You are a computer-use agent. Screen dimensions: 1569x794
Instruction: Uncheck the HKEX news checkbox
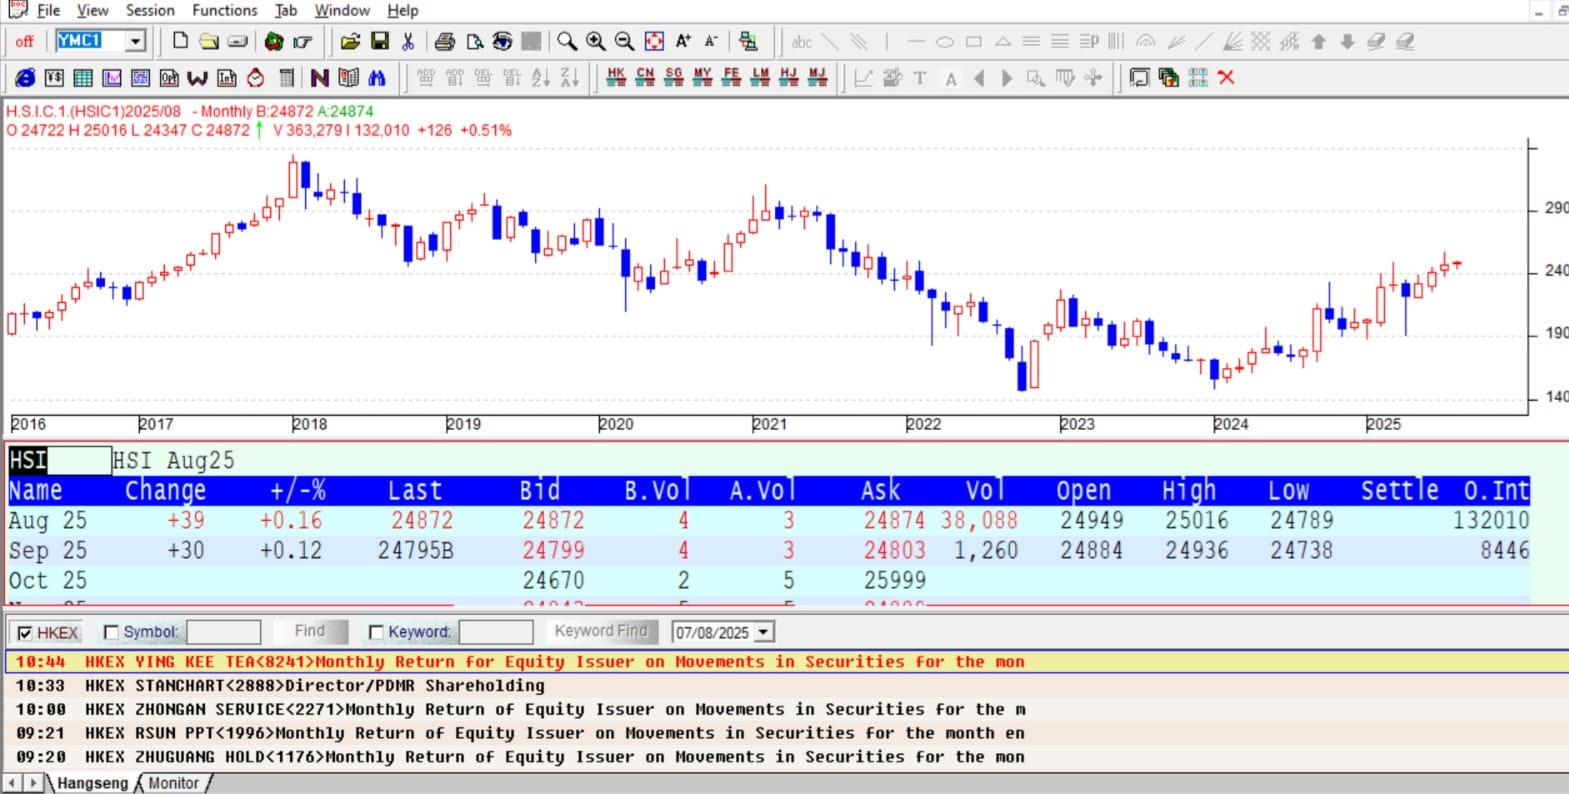tap(25, 633)
